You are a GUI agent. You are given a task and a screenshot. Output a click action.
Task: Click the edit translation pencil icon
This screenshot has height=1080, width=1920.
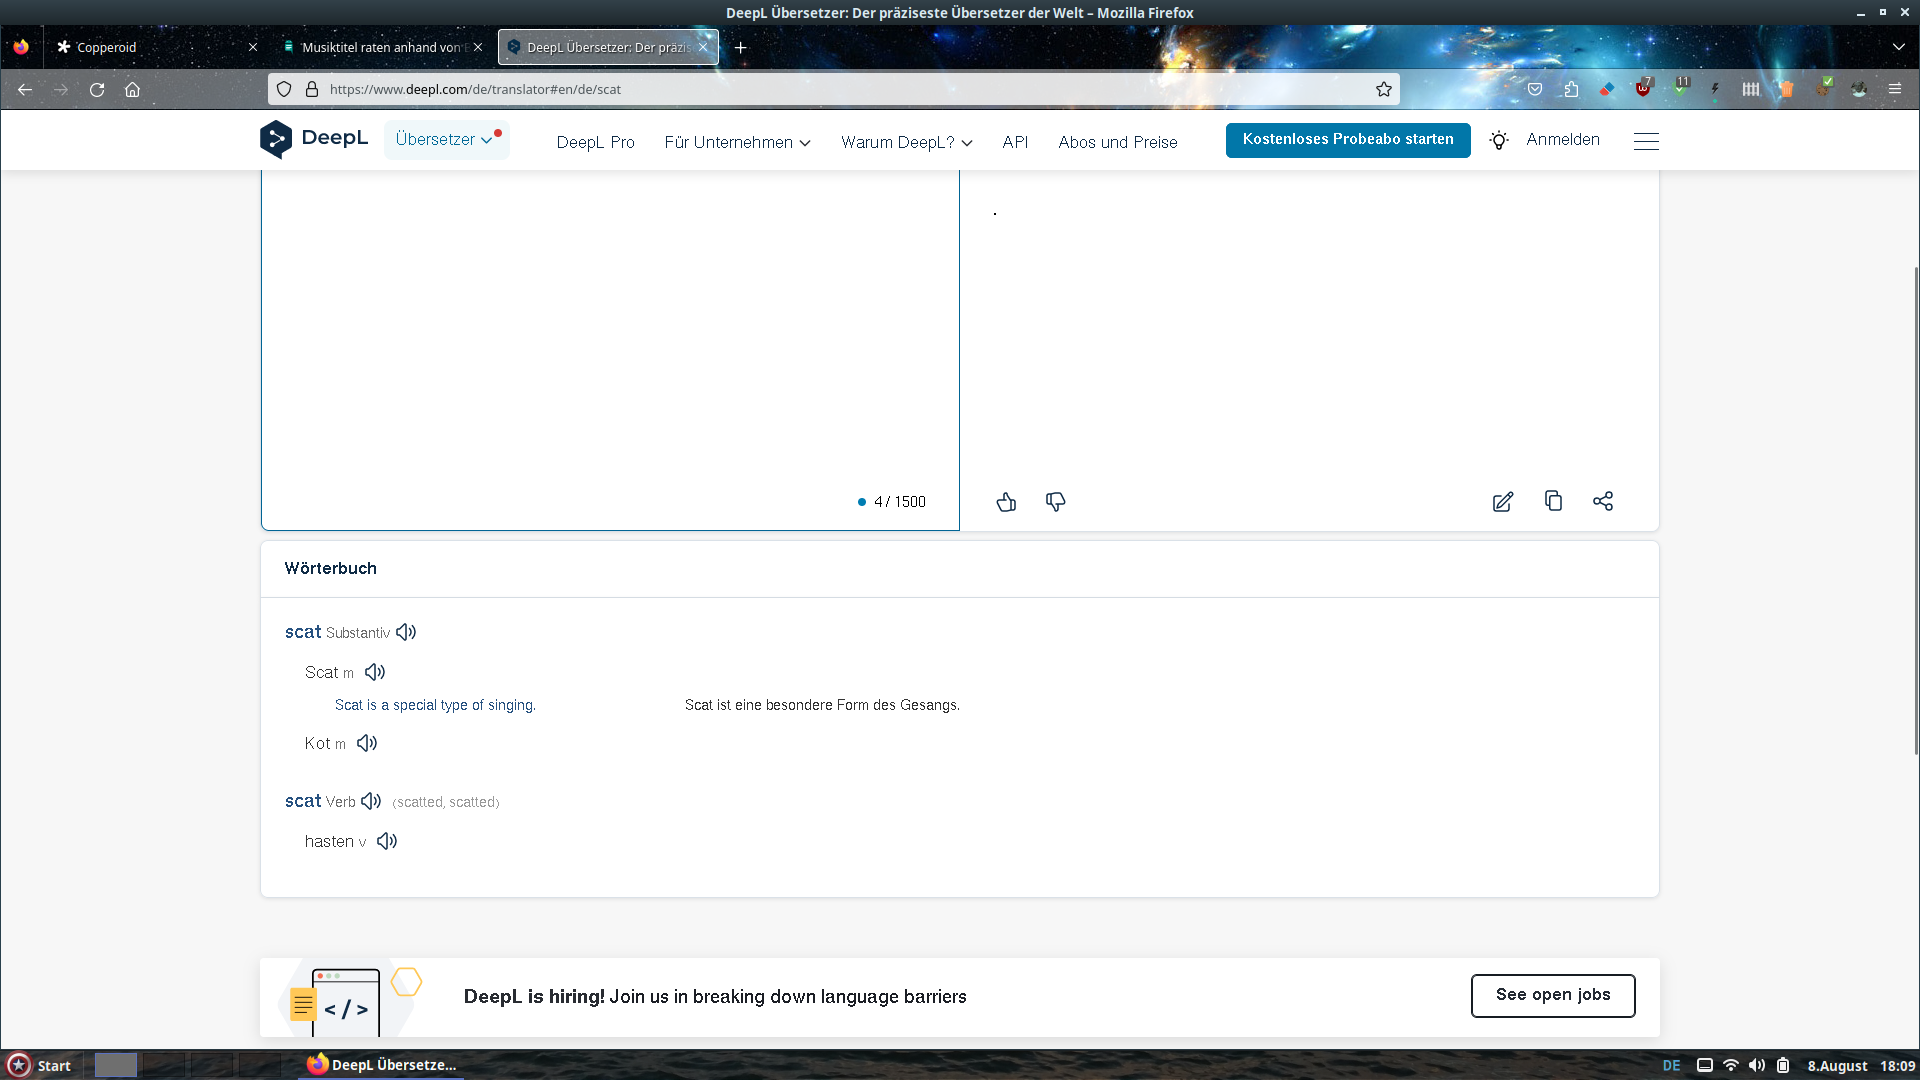[x=1502, y=502]
